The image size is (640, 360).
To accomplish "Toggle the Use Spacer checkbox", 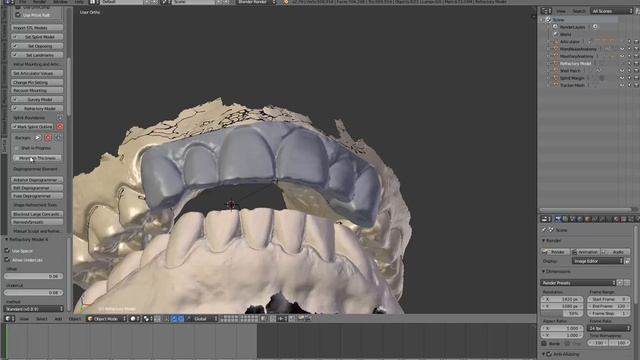I will coord(7,251).
